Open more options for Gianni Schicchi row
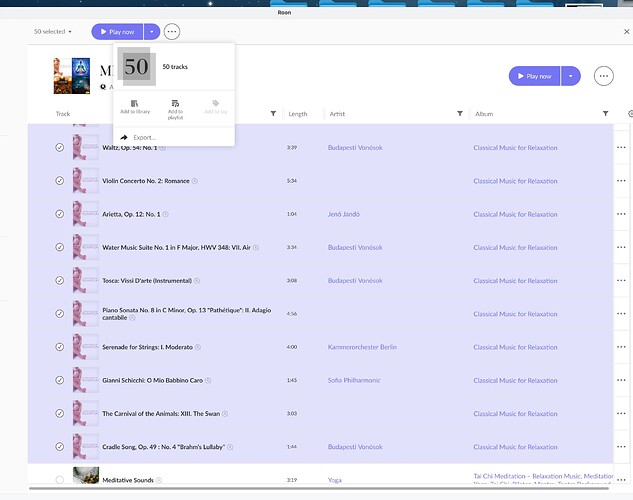 click(621, 380)
